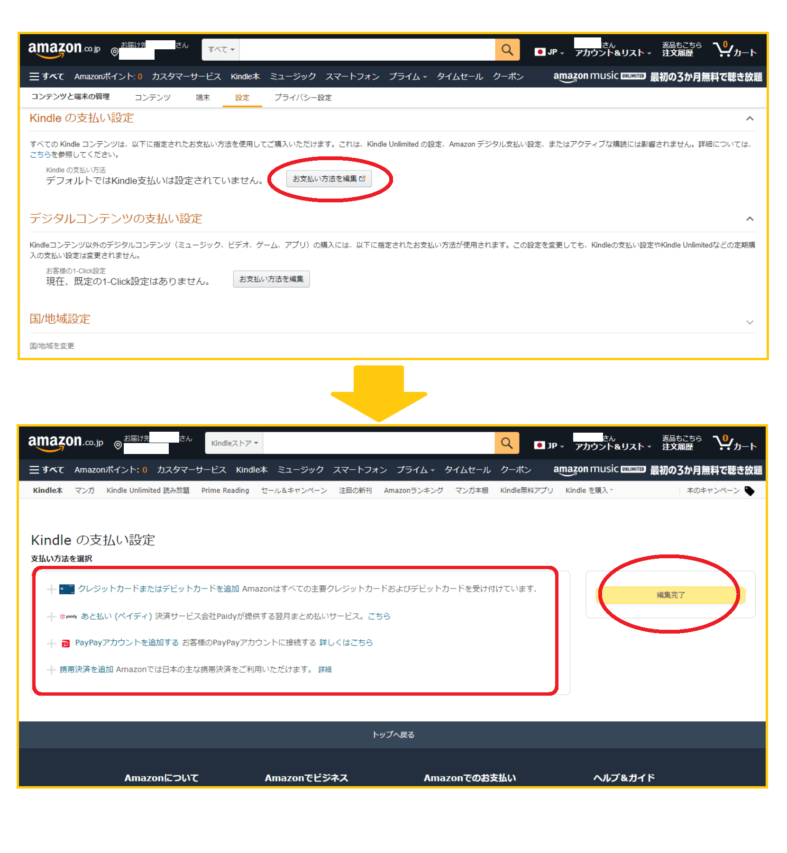Open クーポン in lower nav bar

click(516, 470)
